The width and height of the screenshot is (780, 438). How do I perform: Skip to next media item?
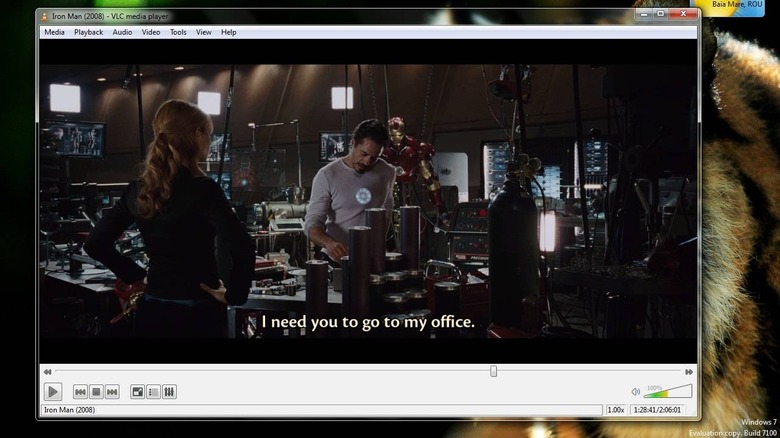click(x=112, y=392)
